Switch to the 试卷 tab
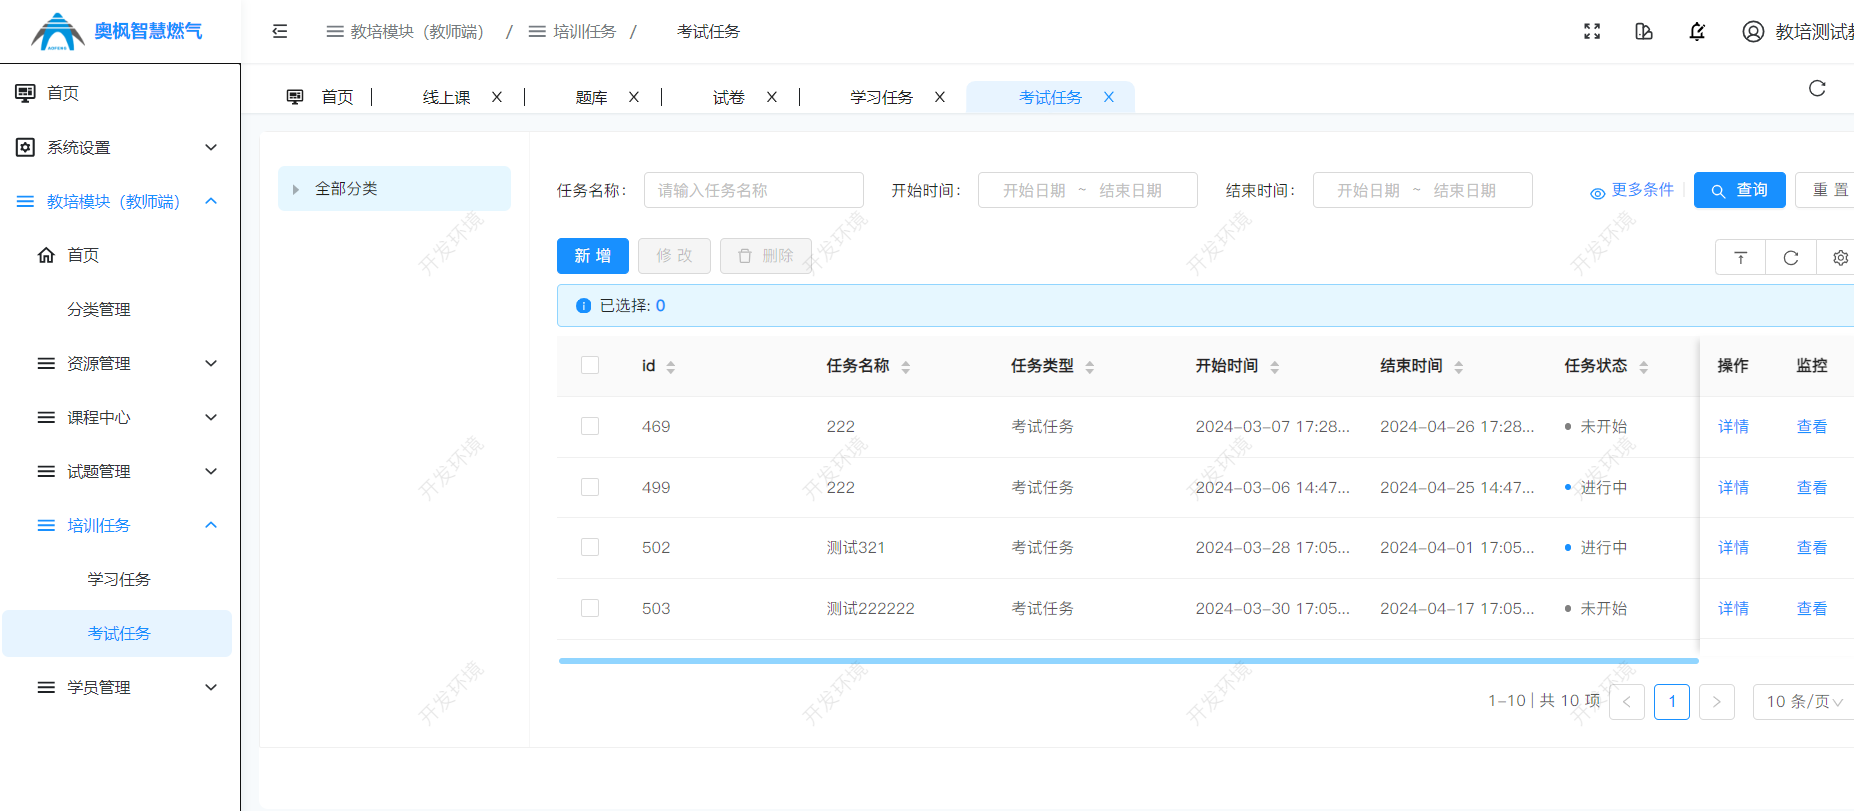Viewport: 1854px width, 811px height. click(x=729, y=97)
